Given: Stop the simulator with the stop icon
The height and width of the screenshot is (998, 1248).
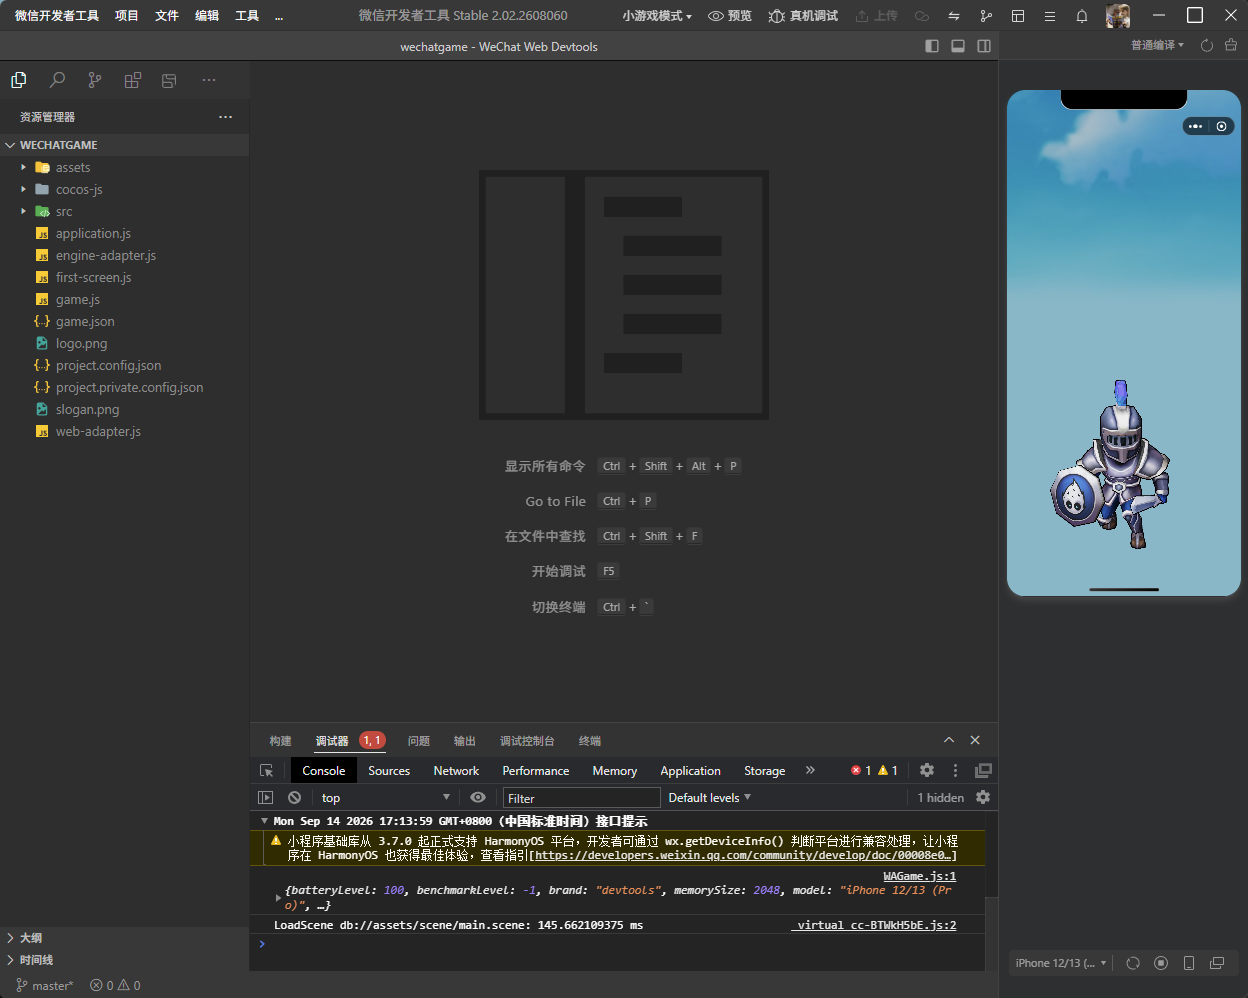Looking at the screenshot, I should pos(1161,963).
